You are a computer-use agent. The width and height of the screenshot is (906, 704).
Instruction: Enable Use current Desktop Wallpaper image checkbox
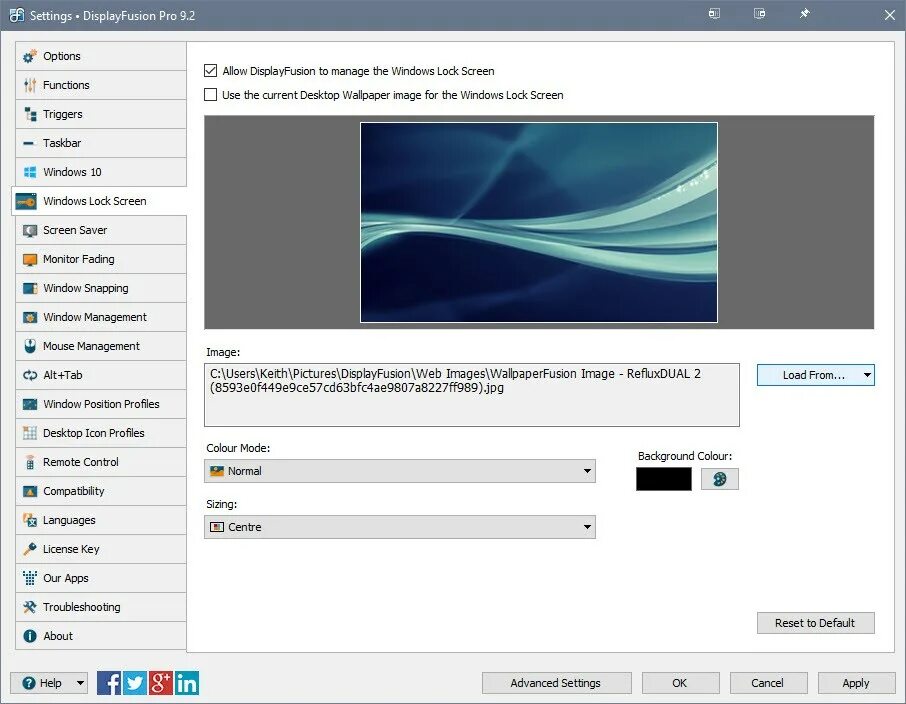(x=210, y=95)
